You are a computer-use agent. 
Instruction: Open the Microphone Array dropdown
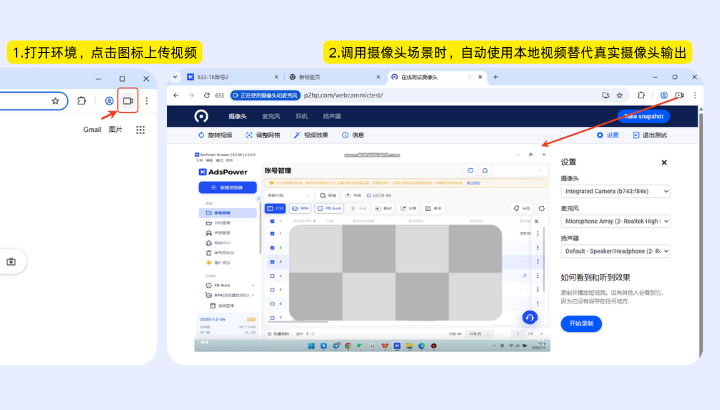click(x=615, y=221)
